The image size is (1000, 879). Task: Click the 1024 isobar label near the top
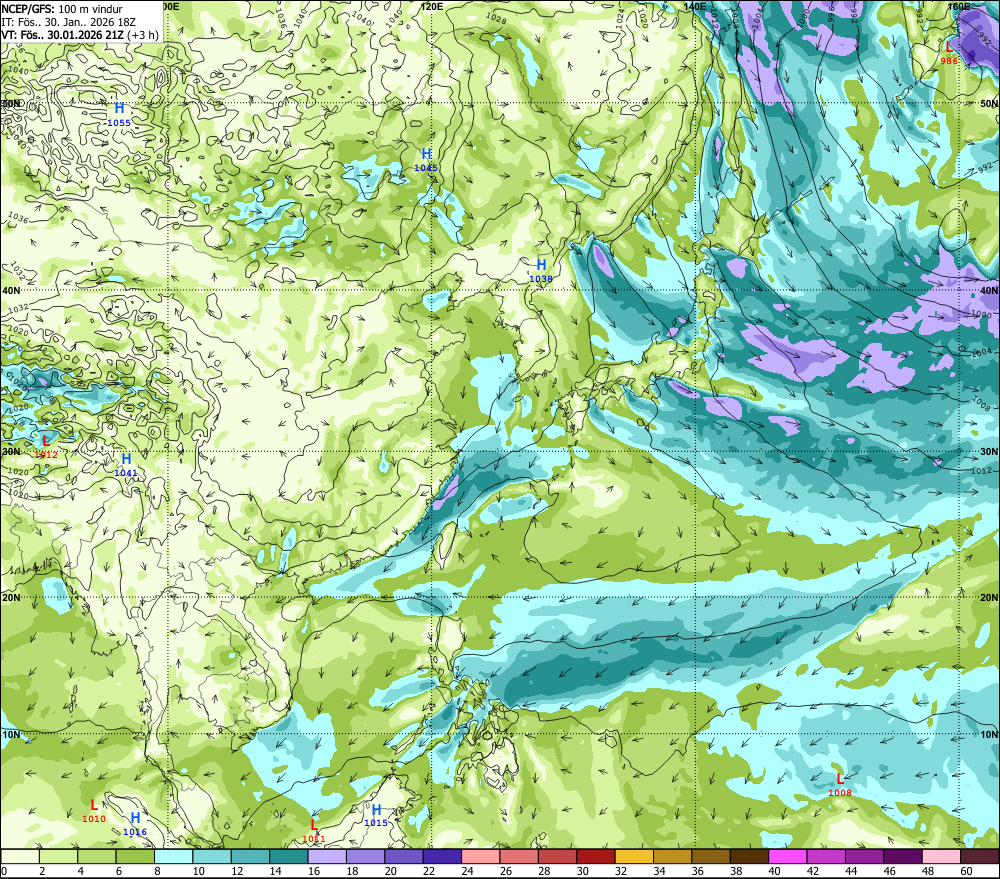coord(621,17)
